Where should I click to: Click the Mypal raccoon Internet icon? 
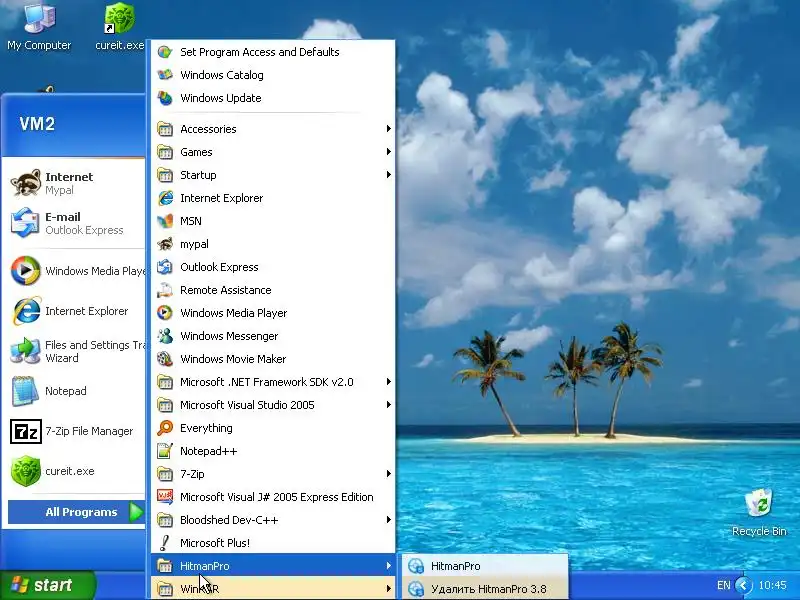click(26, 183)
